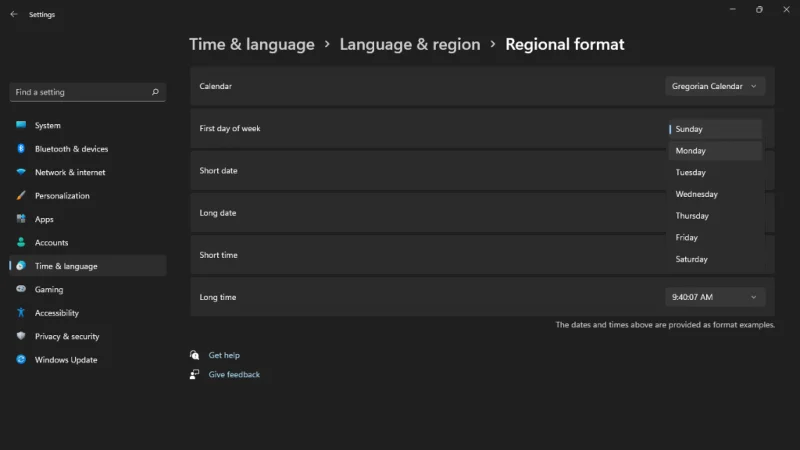This screenshot has width=800, height=450.
Task: Click the System monitor icon
Action: click(21, 124)
